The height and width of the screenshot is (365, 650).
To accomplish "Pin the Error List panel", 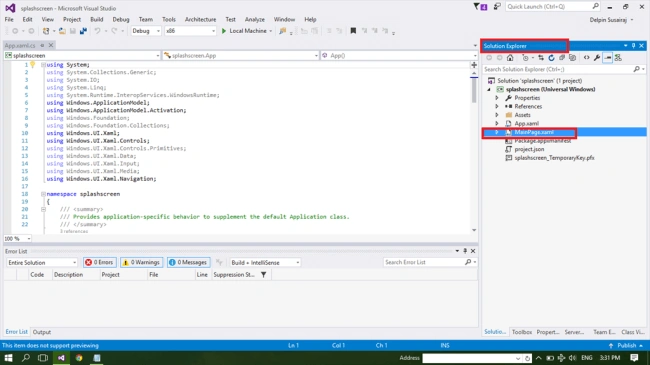I will pos(465,251).
